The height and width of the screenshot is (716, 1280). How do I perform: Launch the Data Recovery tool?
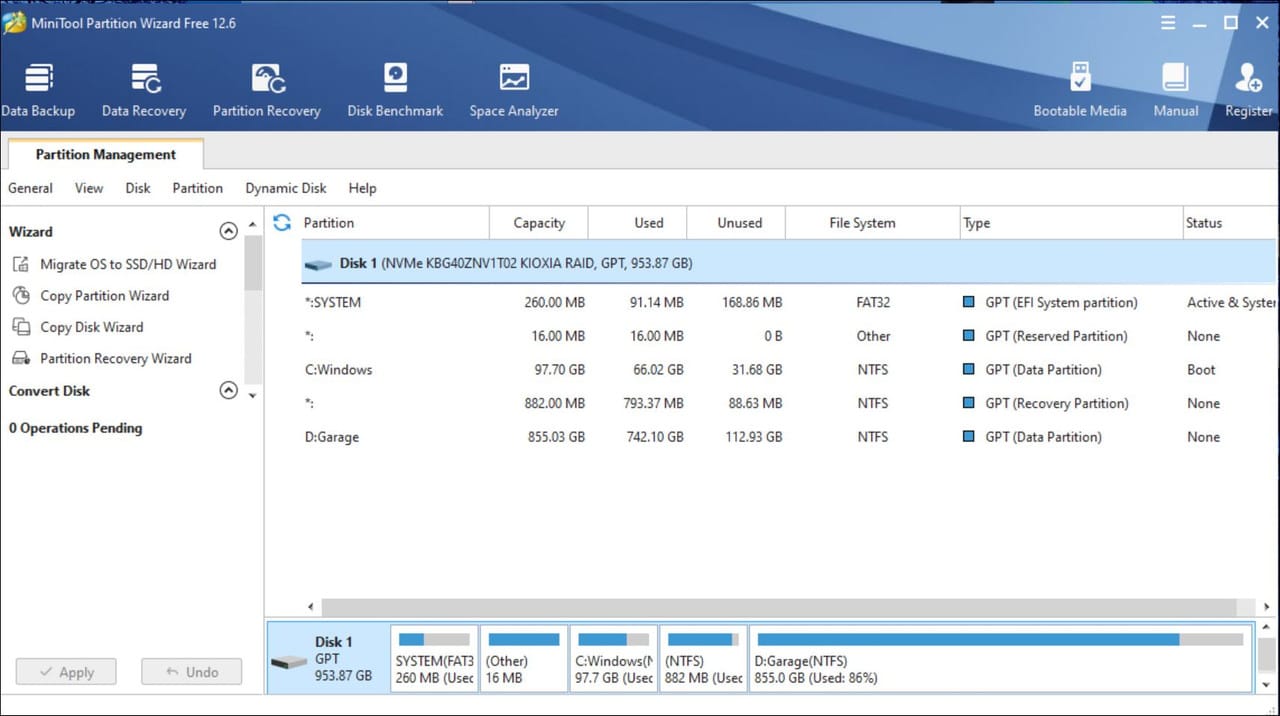144,92
